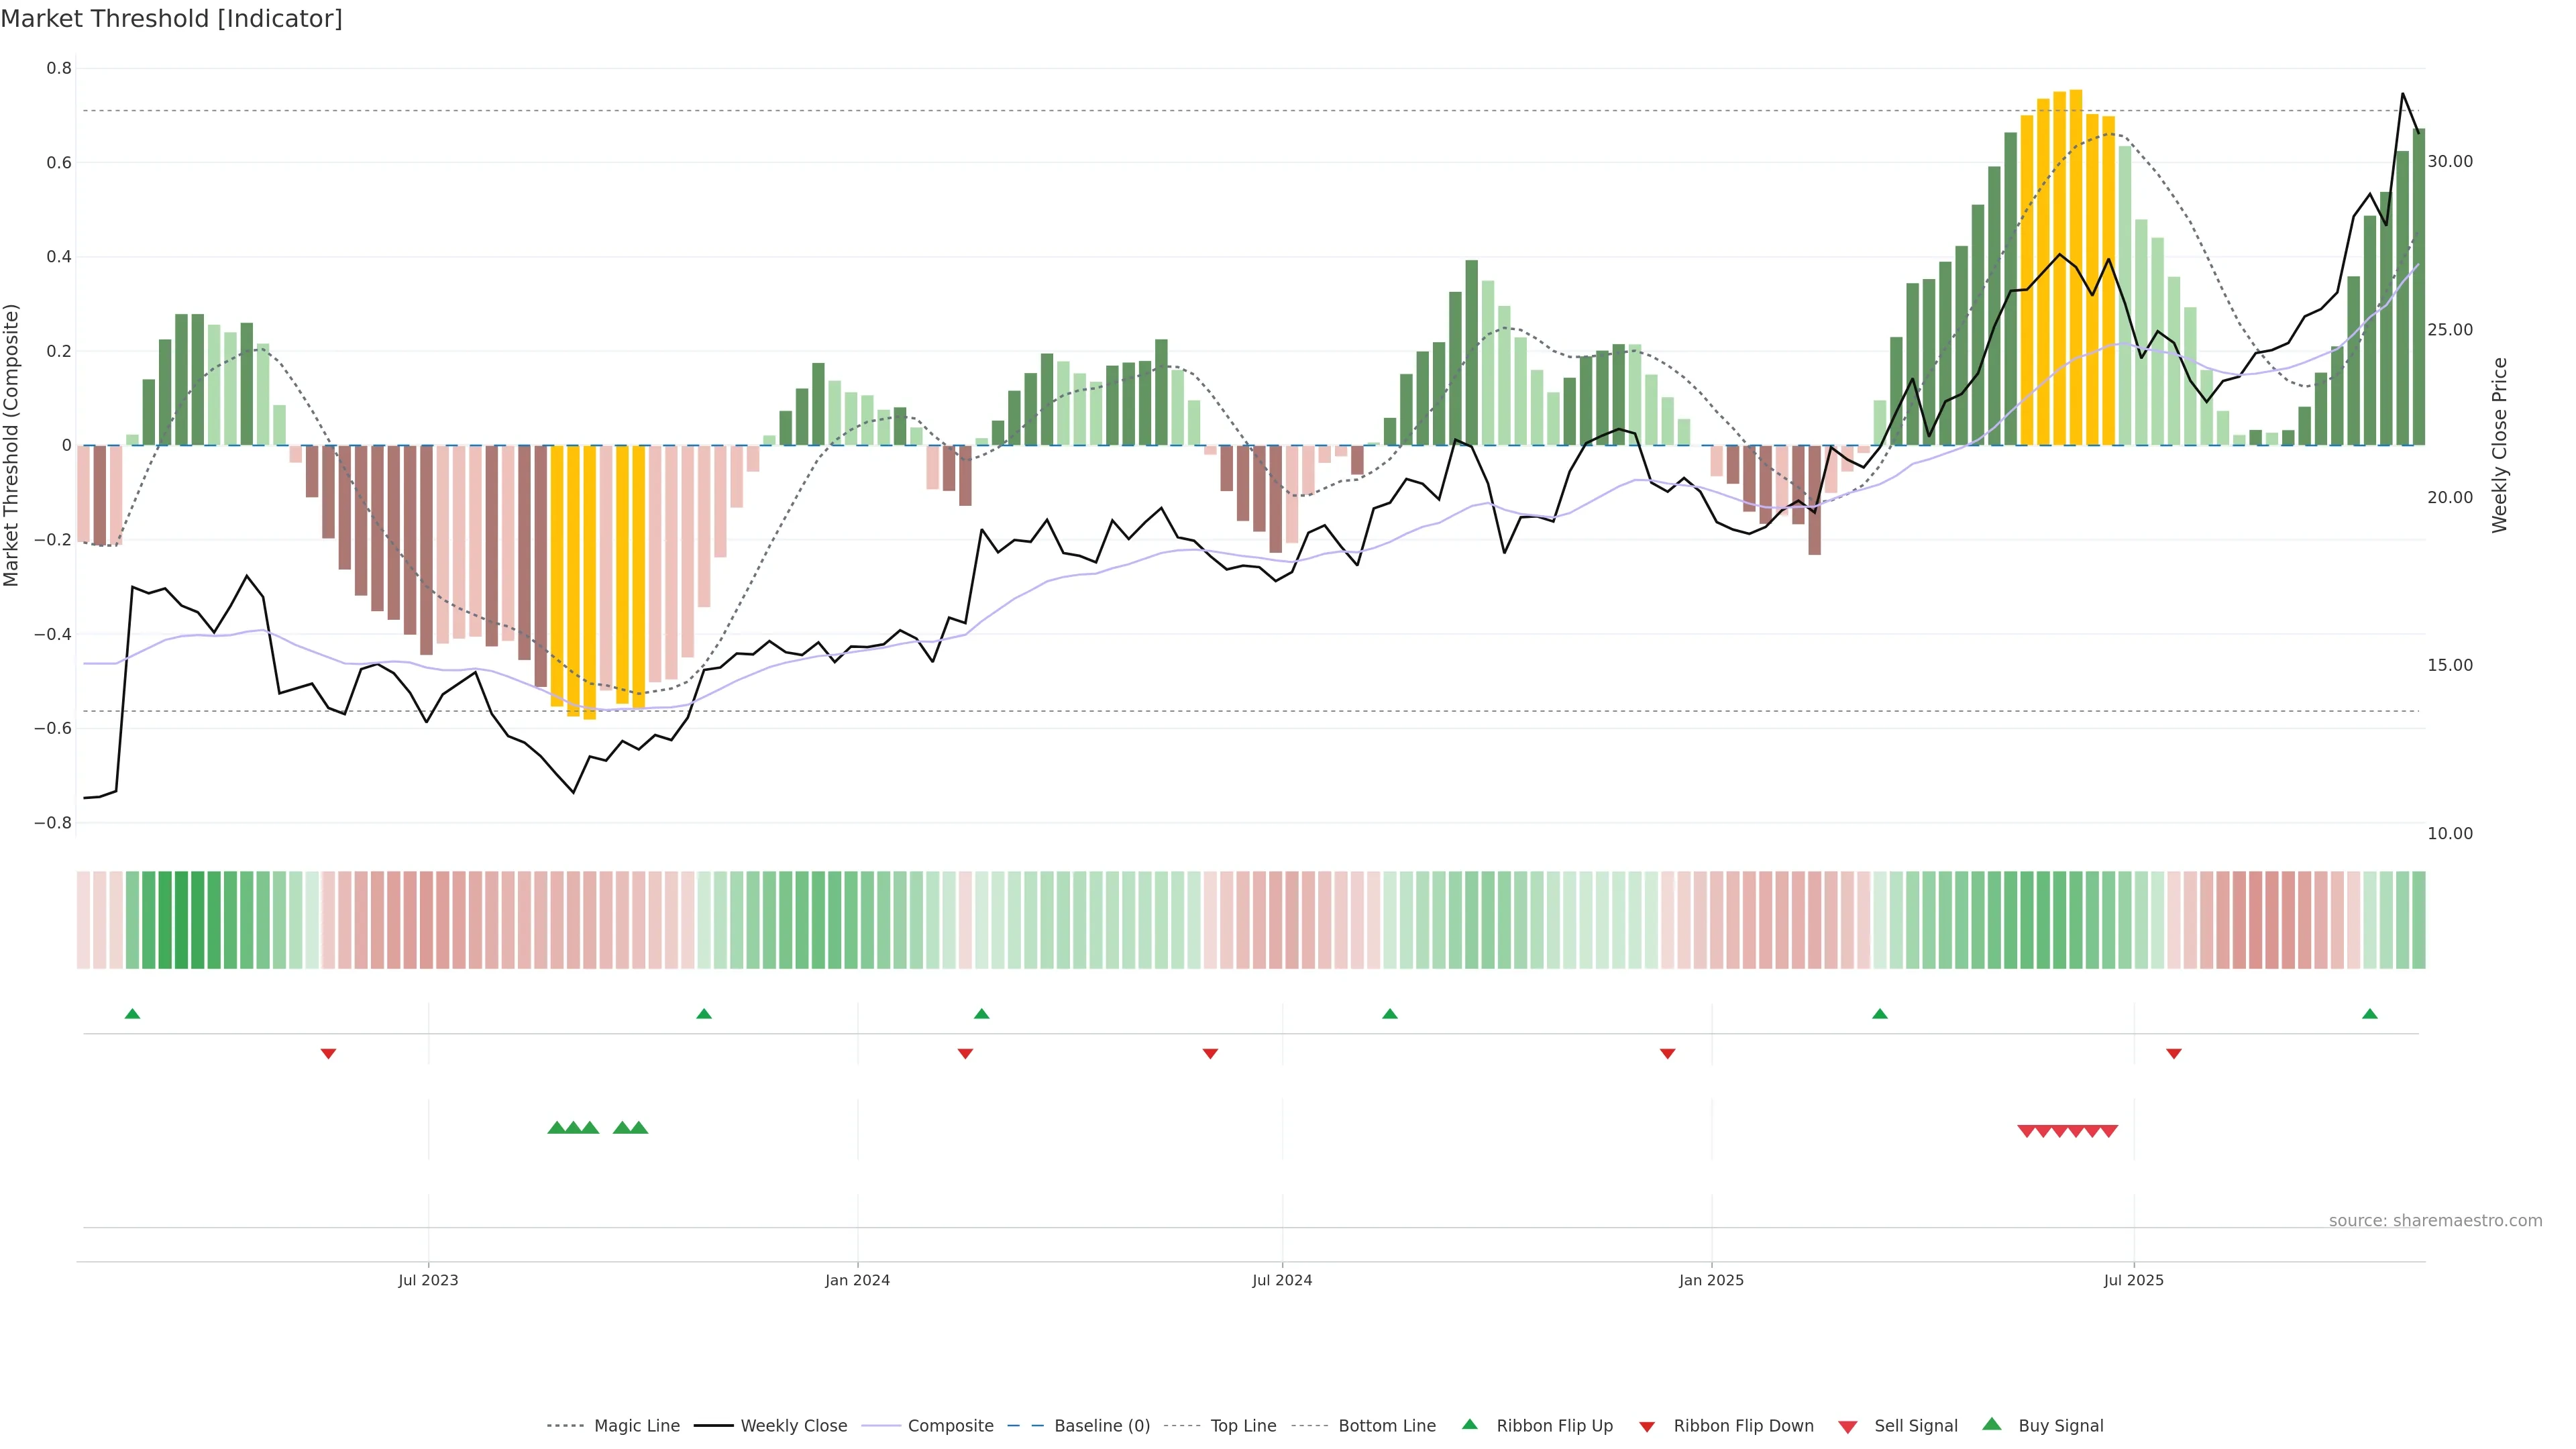This screenshot has height=1449, width=2576.
Task: Click first green ribbon flip up marker
Action: 132,1014
